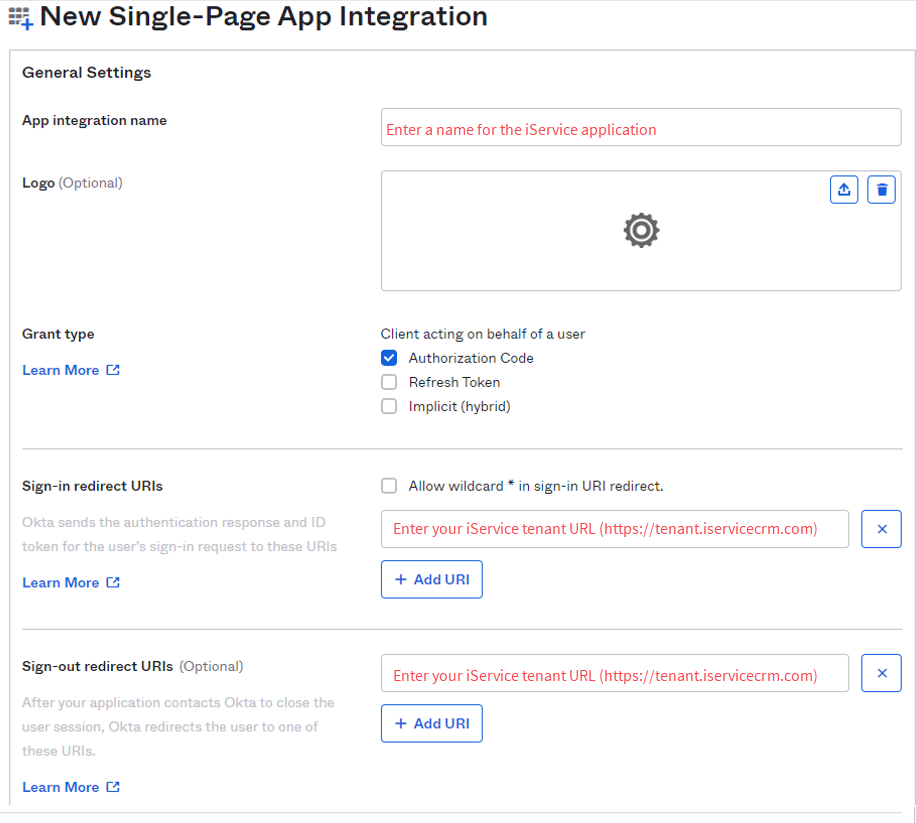
Task: Click the Refresh Token label text
Action: click(x=454, y=382)
